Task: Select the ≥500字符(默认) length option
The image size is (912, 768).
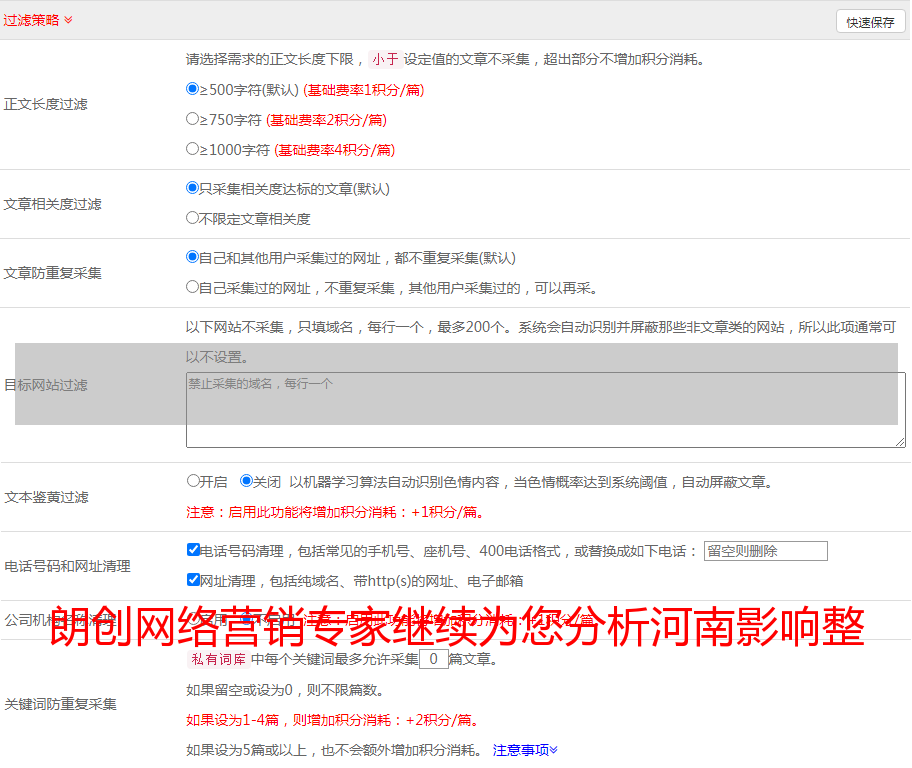Action: point(193,89)
